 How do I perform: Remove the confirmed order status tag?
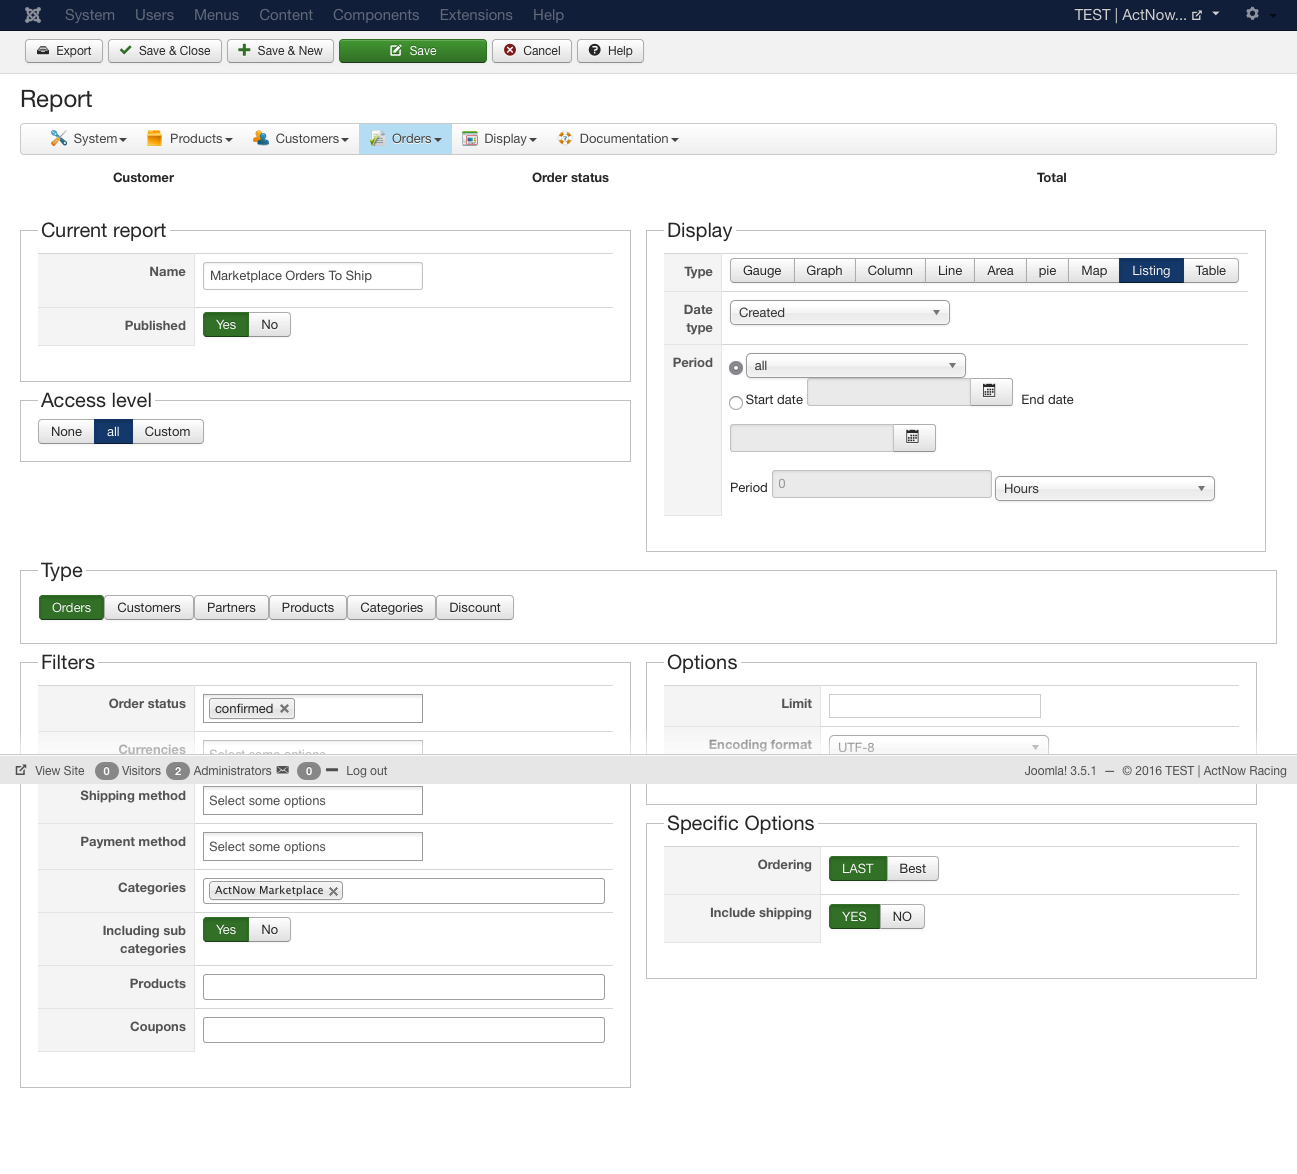pos(285,709)
